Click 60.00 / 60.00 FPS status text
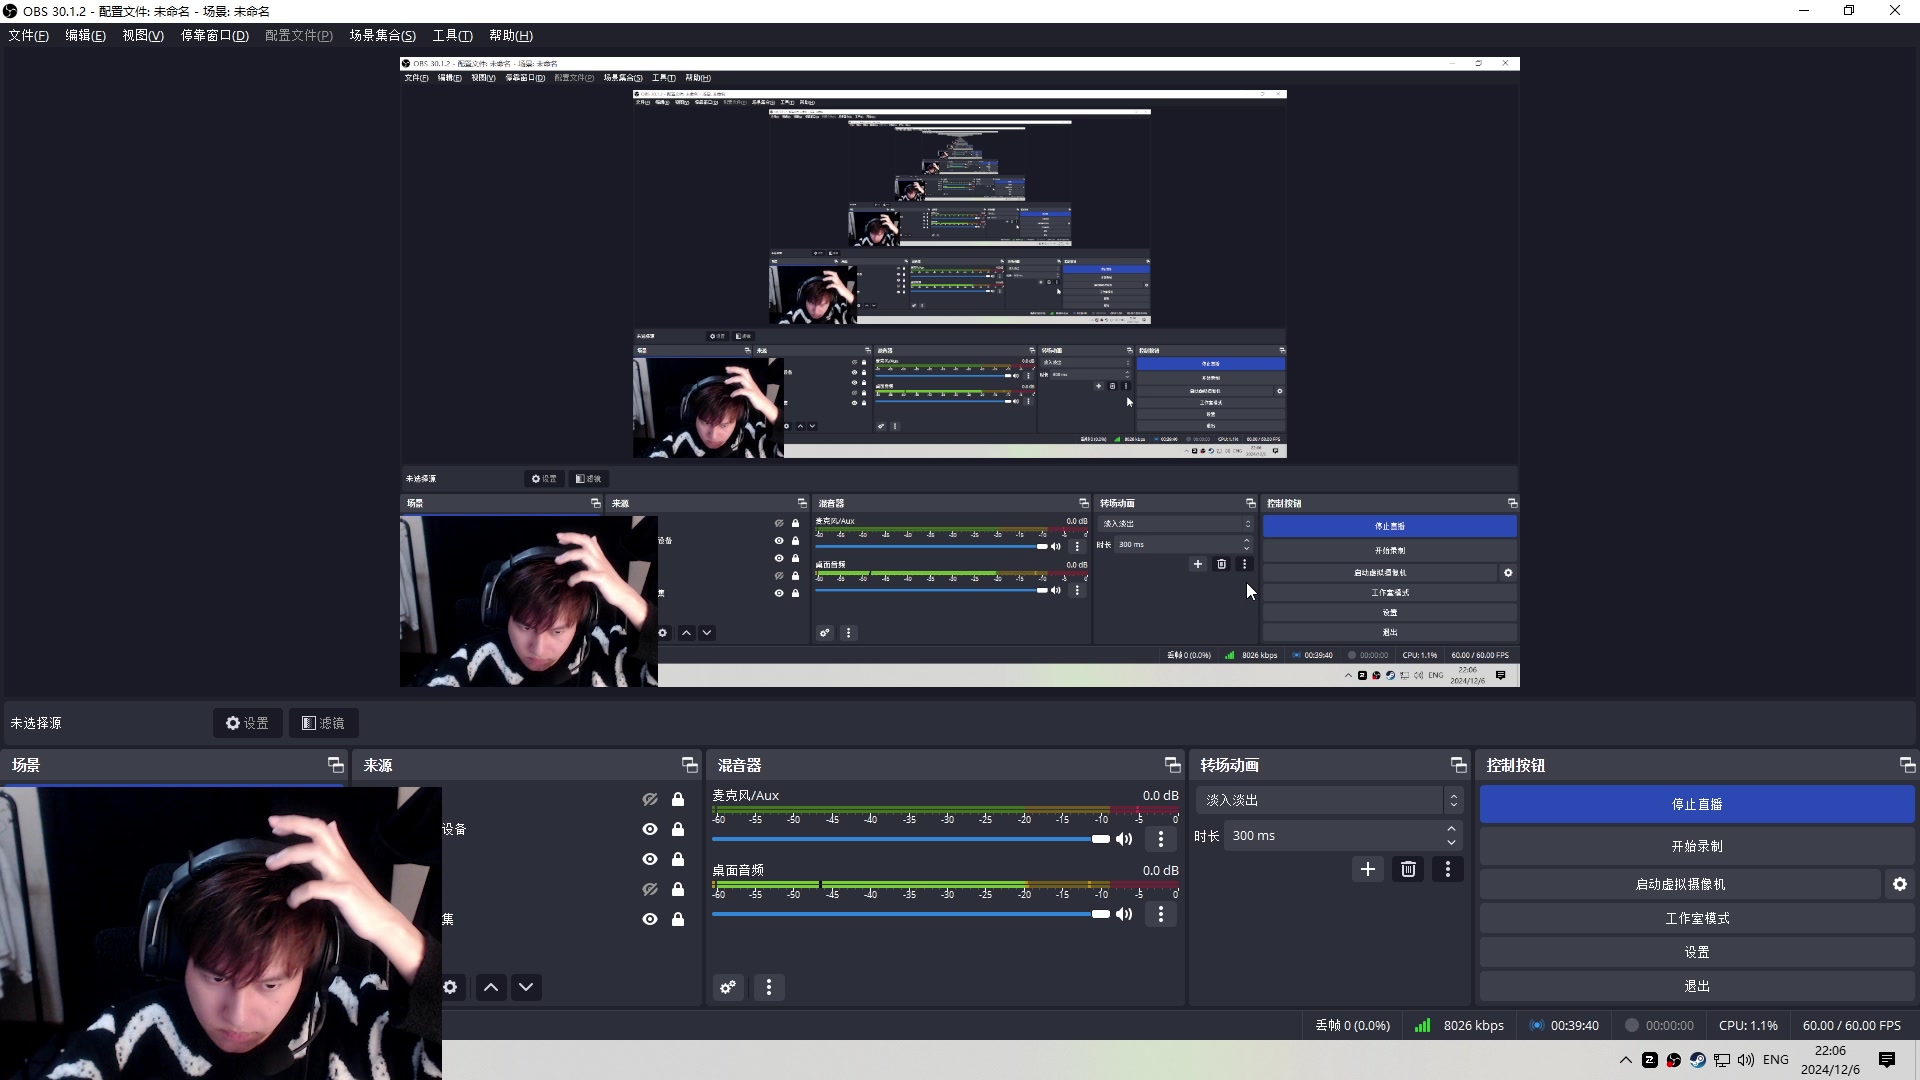Screen dimensions: 1920x1080 coord(1851,1025)
